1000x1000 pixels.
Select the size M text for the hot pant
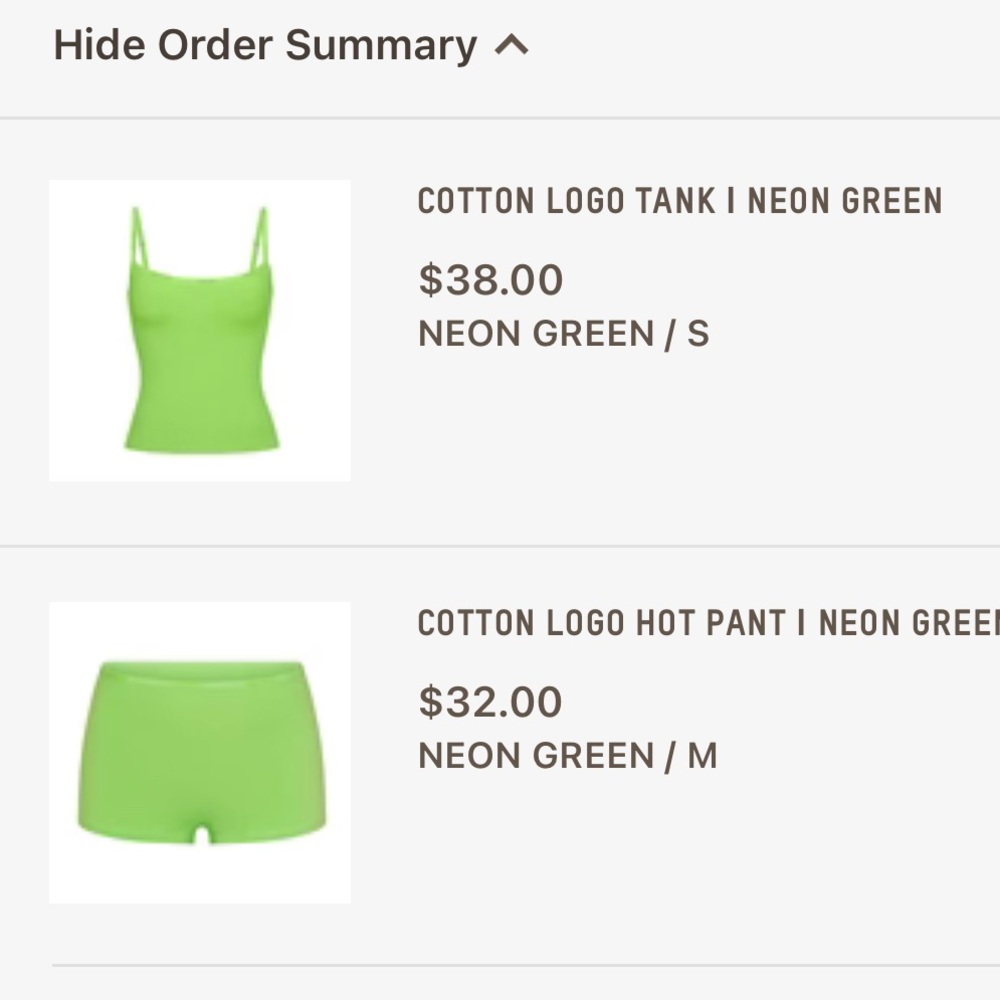point(707,755)
